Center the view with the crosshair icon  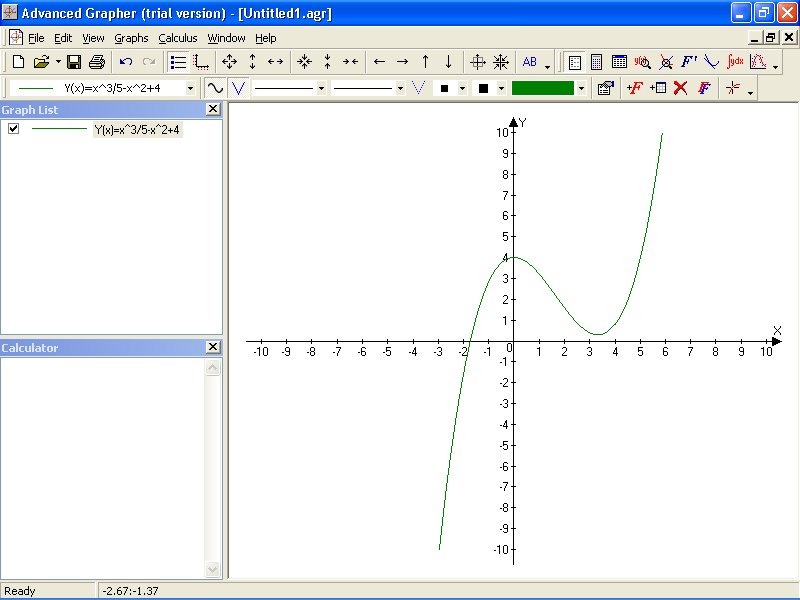(x=478, y=62)
